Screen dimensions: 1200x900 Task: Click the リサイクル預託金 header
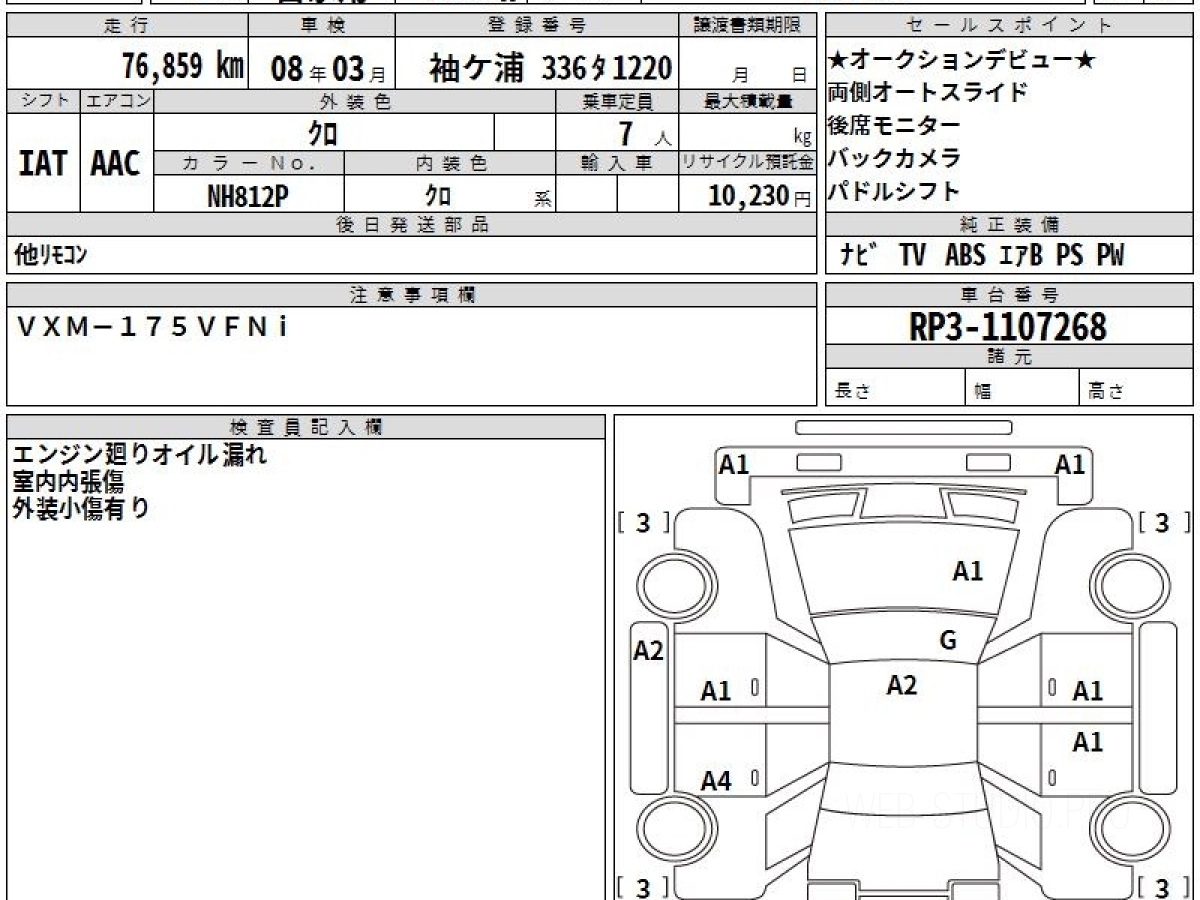click(x=748, y=163)
